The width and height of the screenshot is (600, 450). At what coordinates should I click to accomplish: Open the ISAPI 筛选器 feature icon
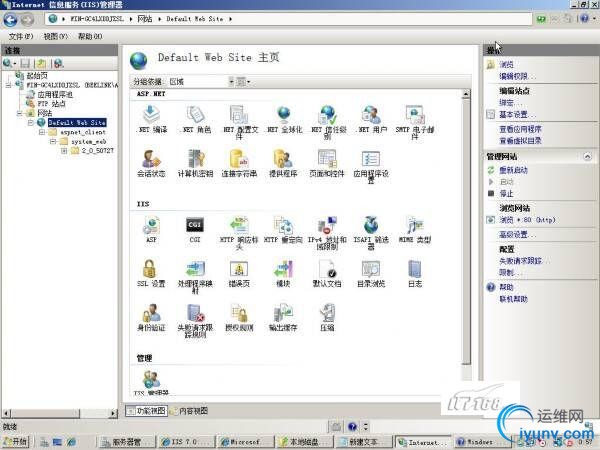pos(371,232)
